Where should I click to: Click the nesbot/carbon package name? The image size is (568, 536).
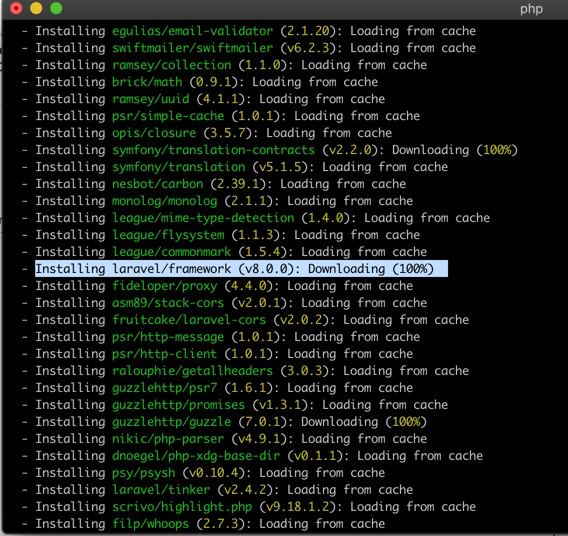158,184
